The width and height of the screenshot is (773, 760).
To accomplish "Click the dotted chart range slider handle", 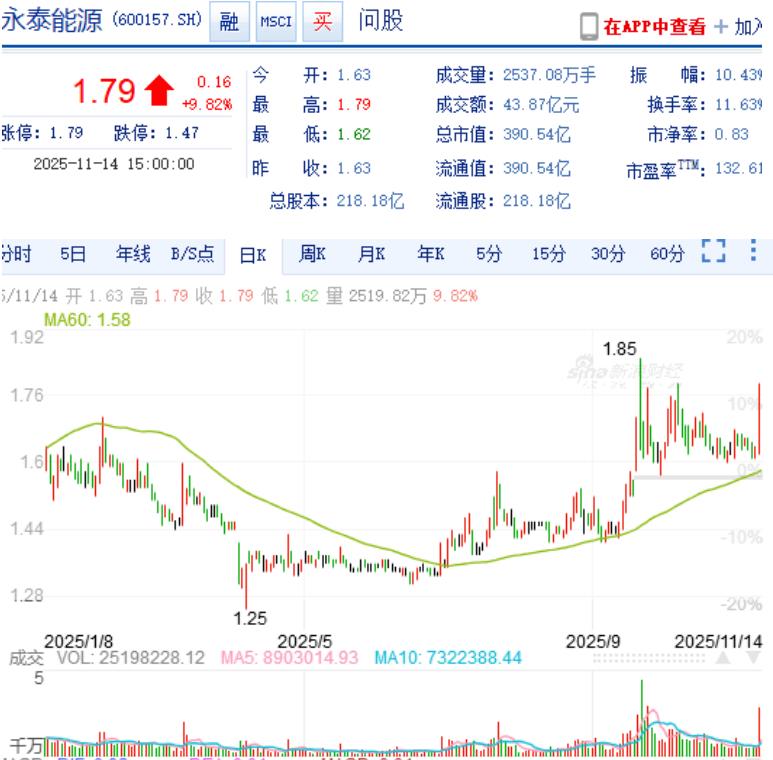I will point(648,658).
